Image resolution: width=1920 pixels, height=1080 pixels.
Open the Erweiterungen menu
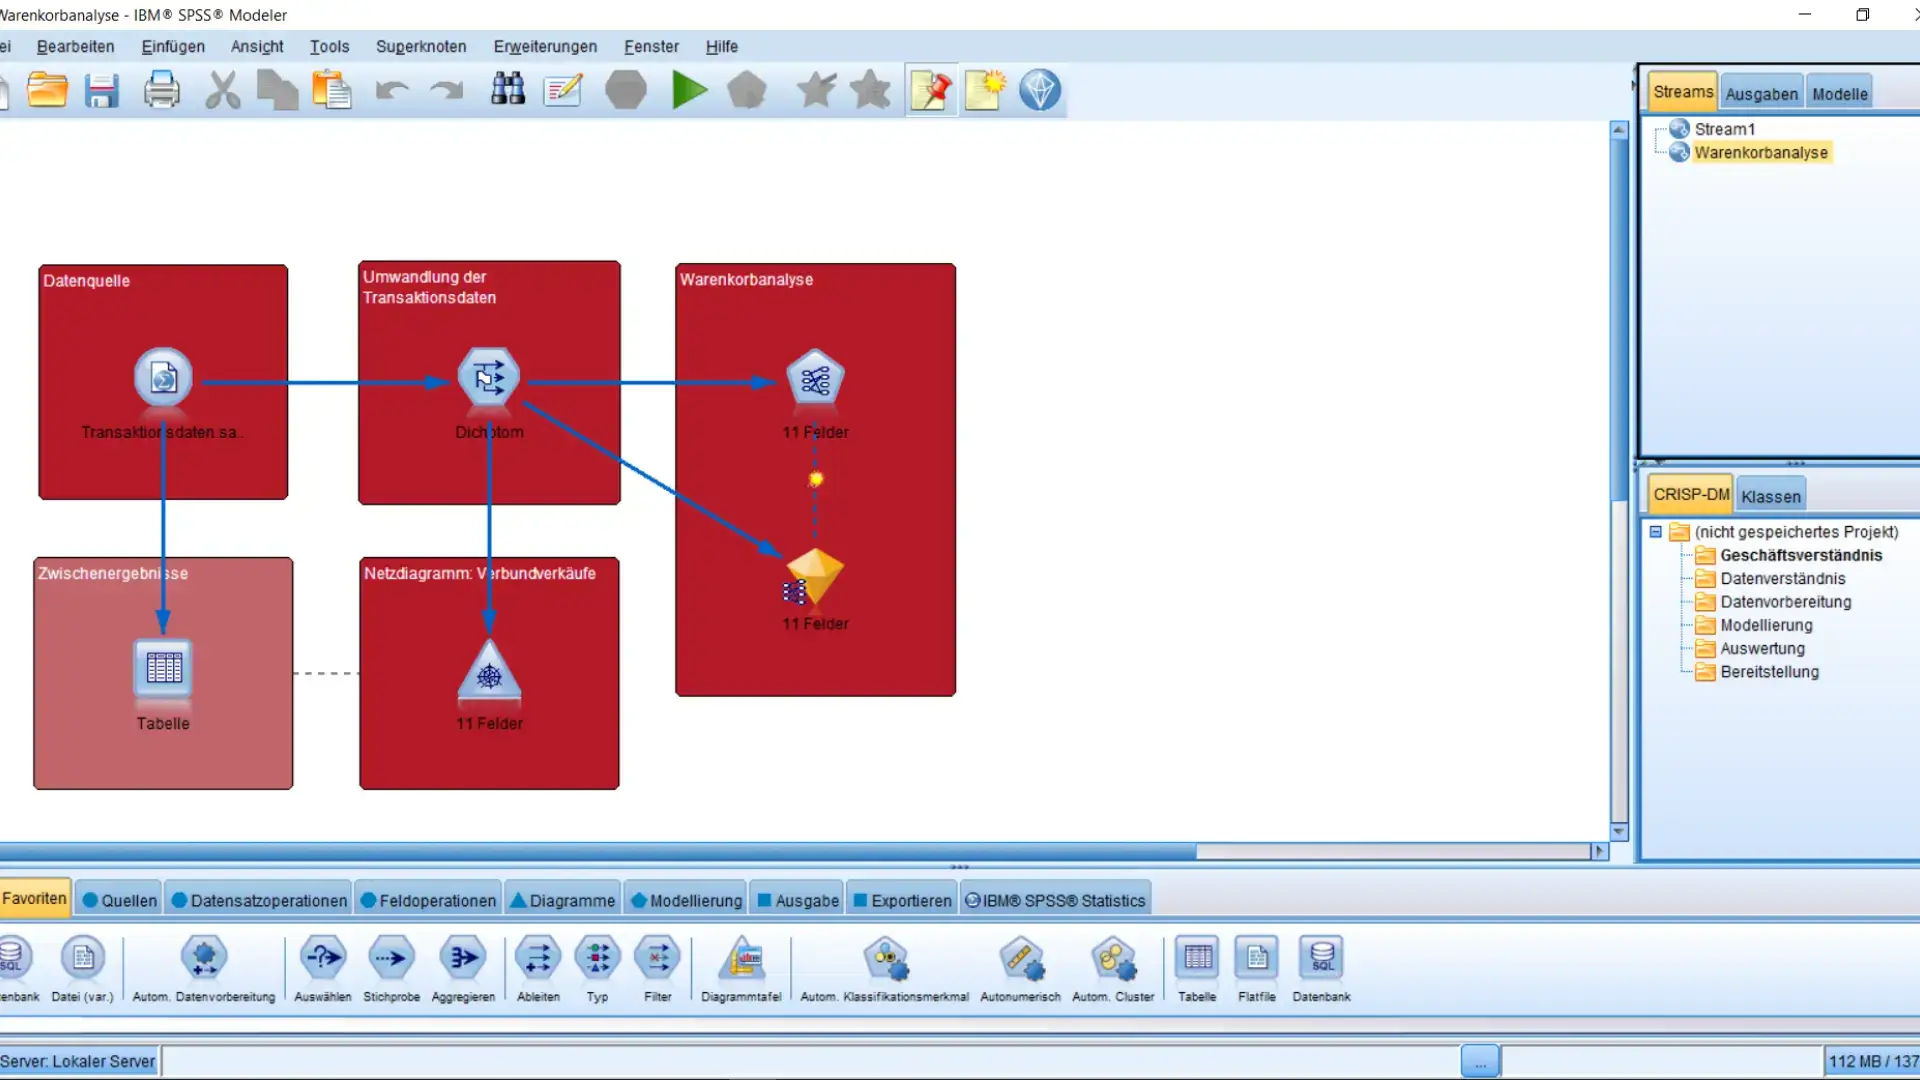[545, 46]
